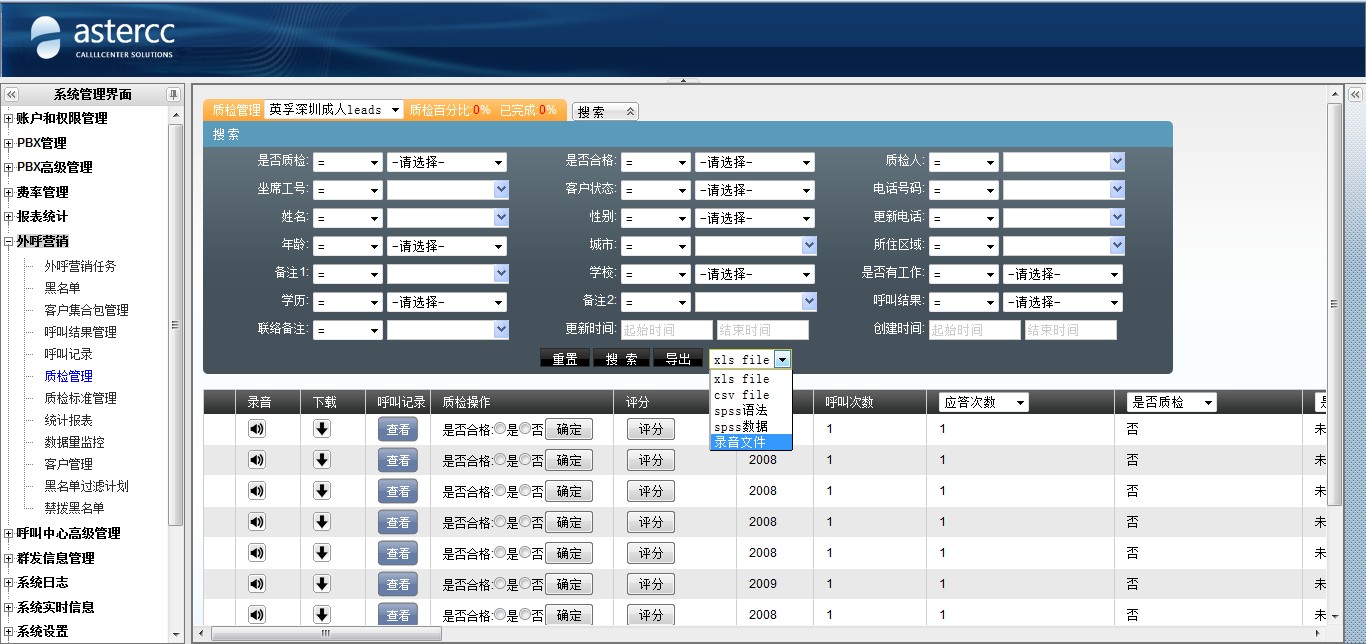Viewport: 1366px width, 644px height.
Task: Click the 导出 export button
Action: coord(678,359)
